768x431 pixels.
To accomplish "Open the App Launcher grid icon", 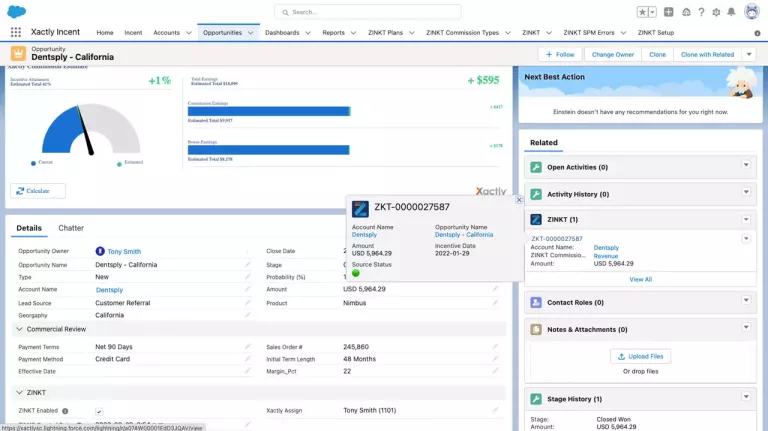I will [x=16, y=32].
